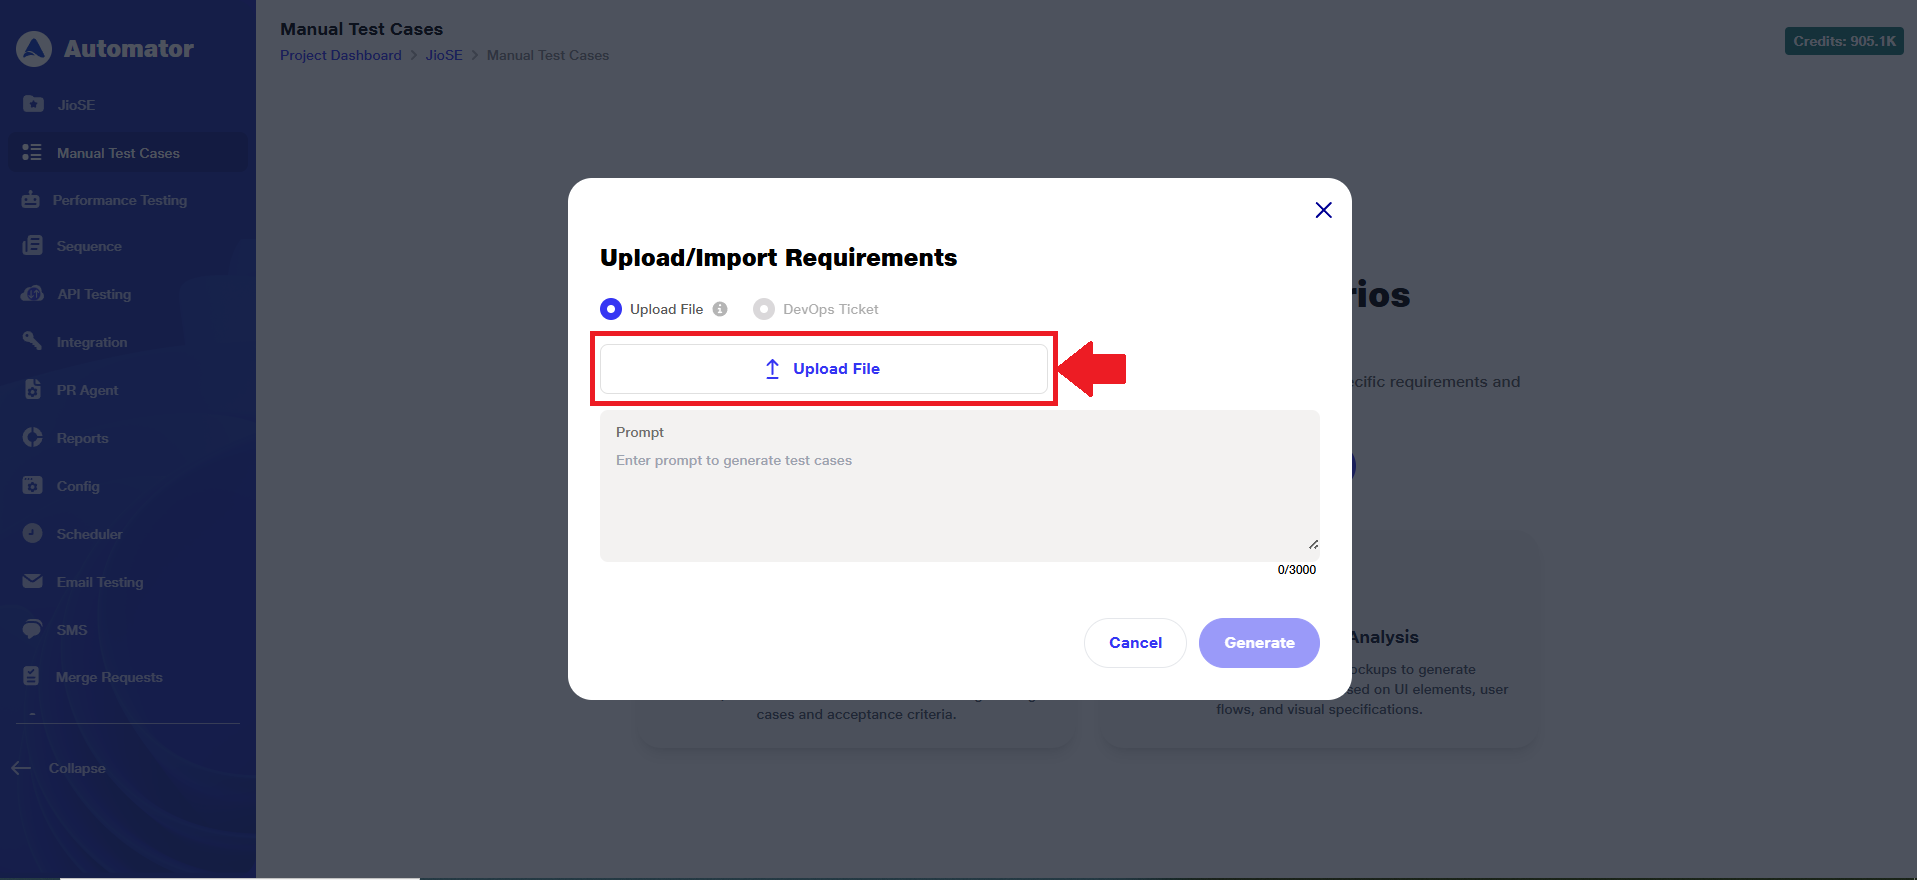The image size is (1917, 880).
Task: Collapse the sidebar using the arrow
Action: tap(22, 768)
